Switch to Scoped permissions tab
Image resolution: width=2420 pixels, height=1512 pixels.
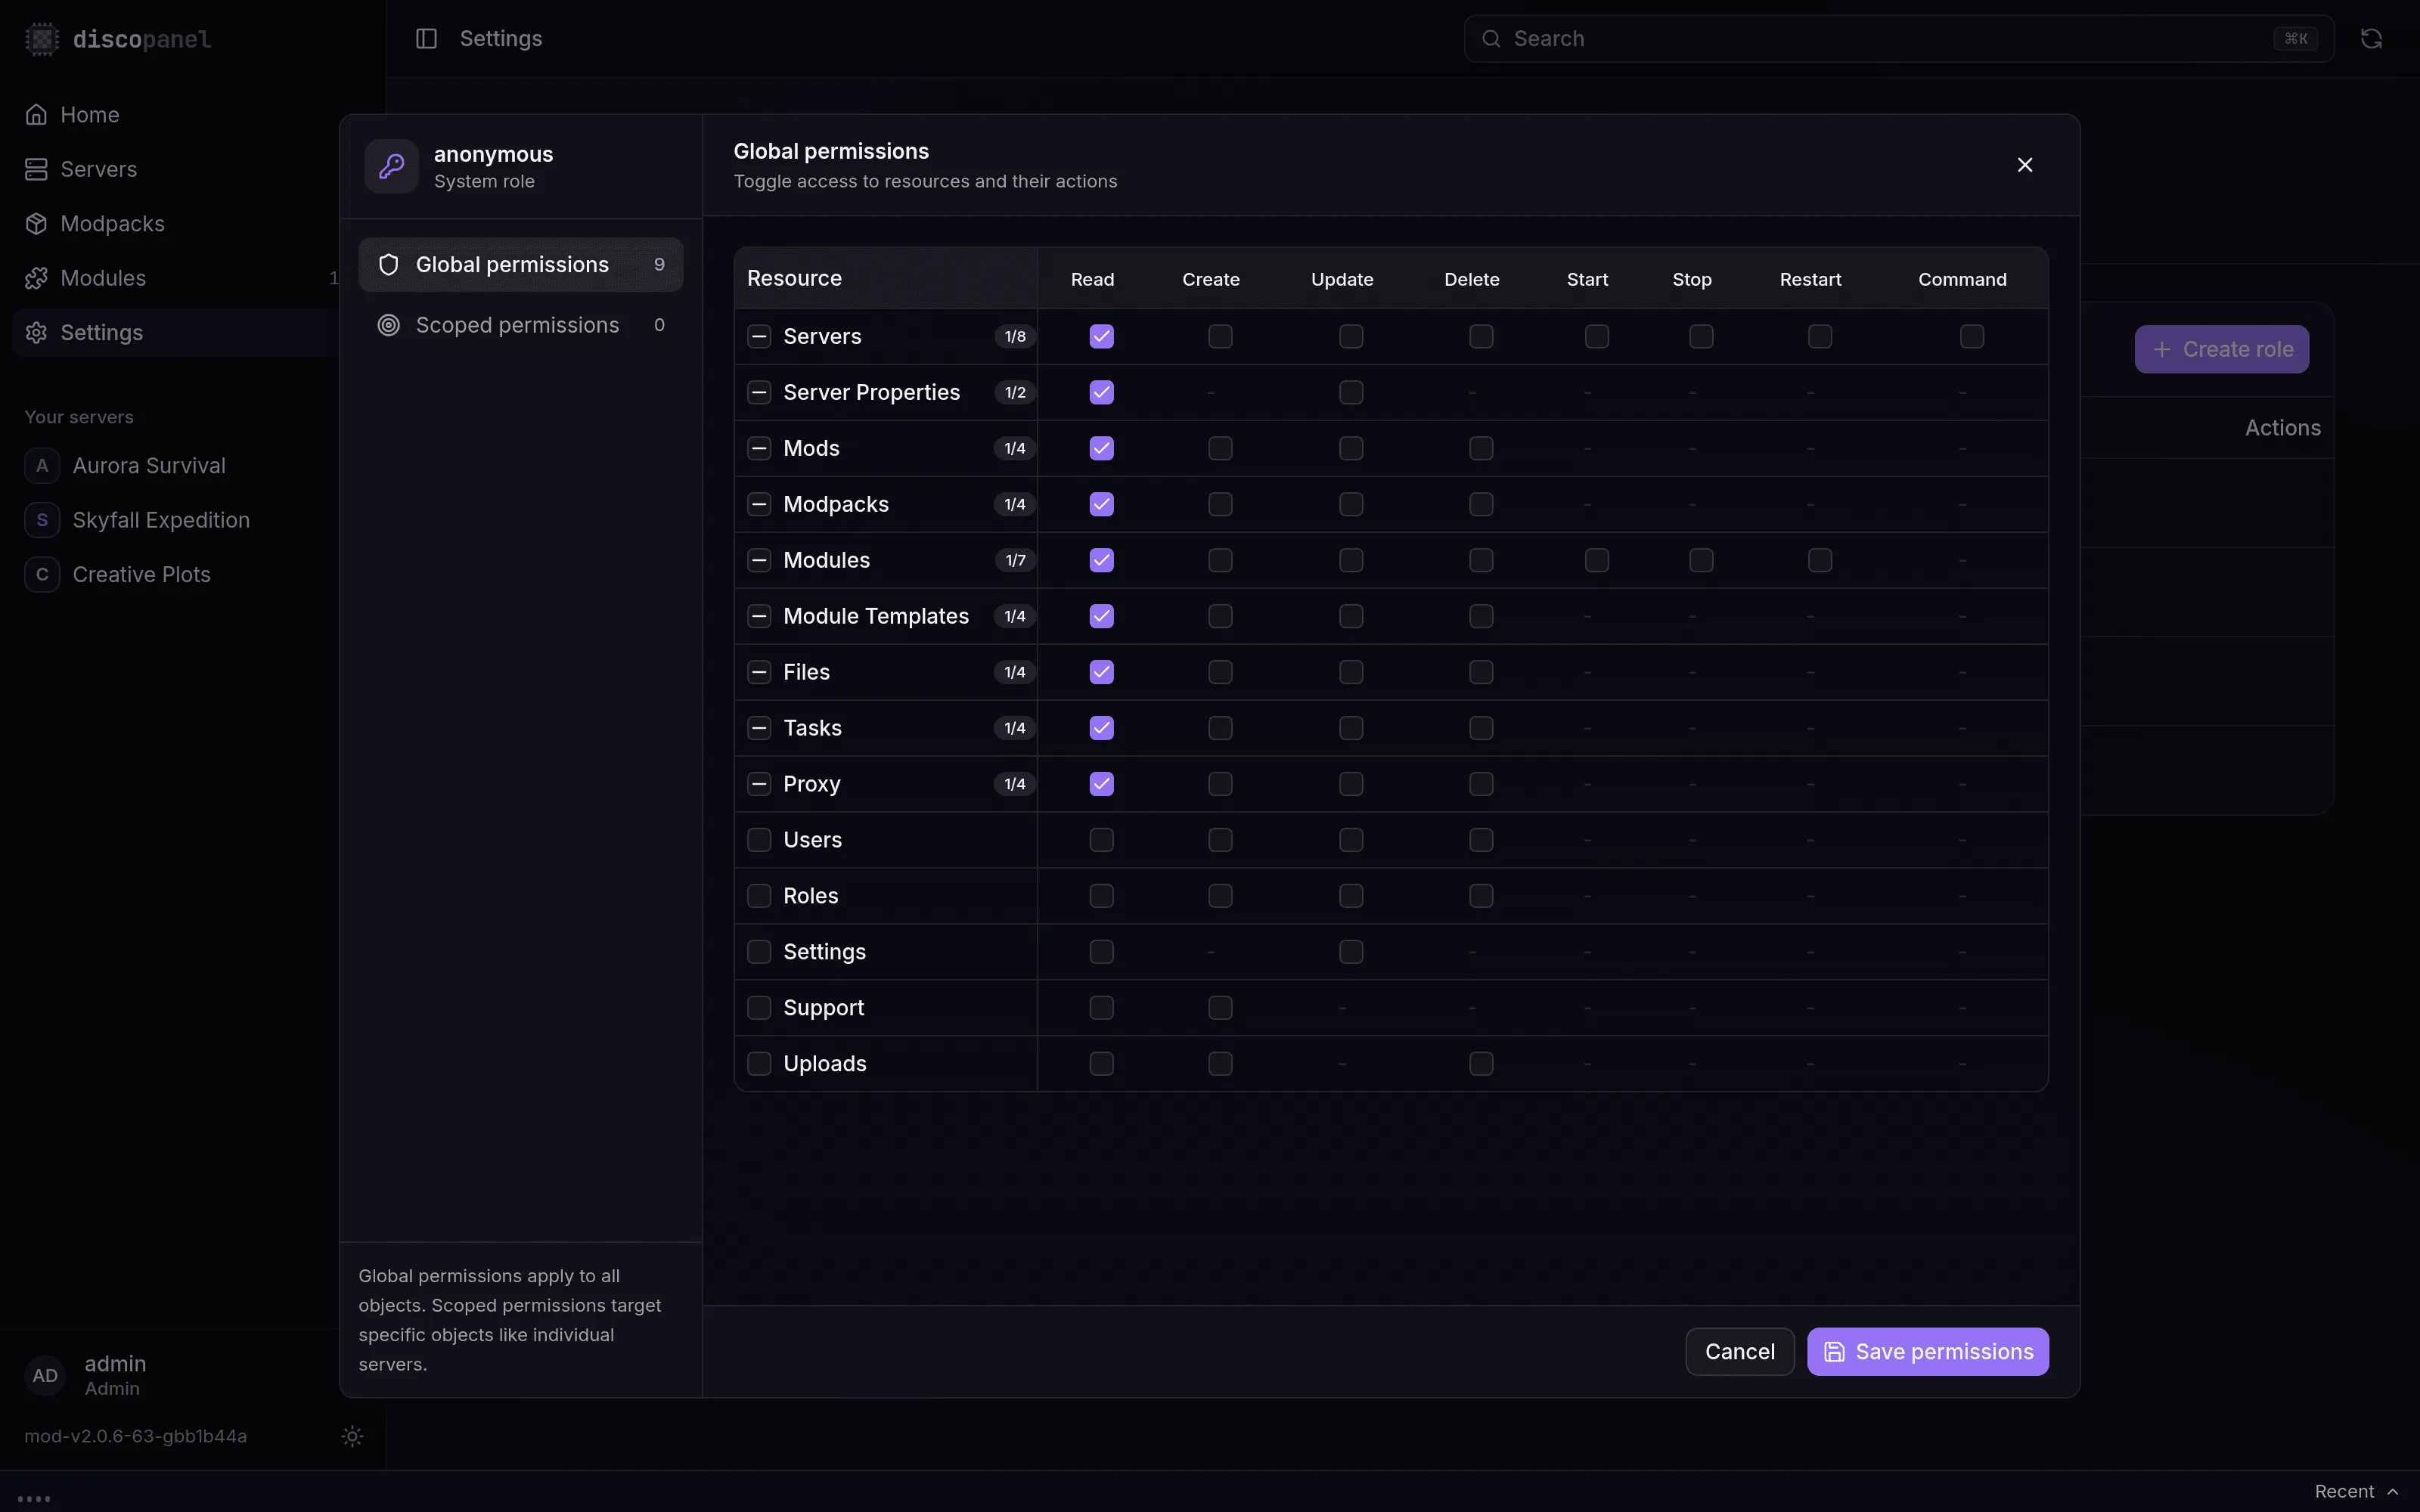pos(521,326)
